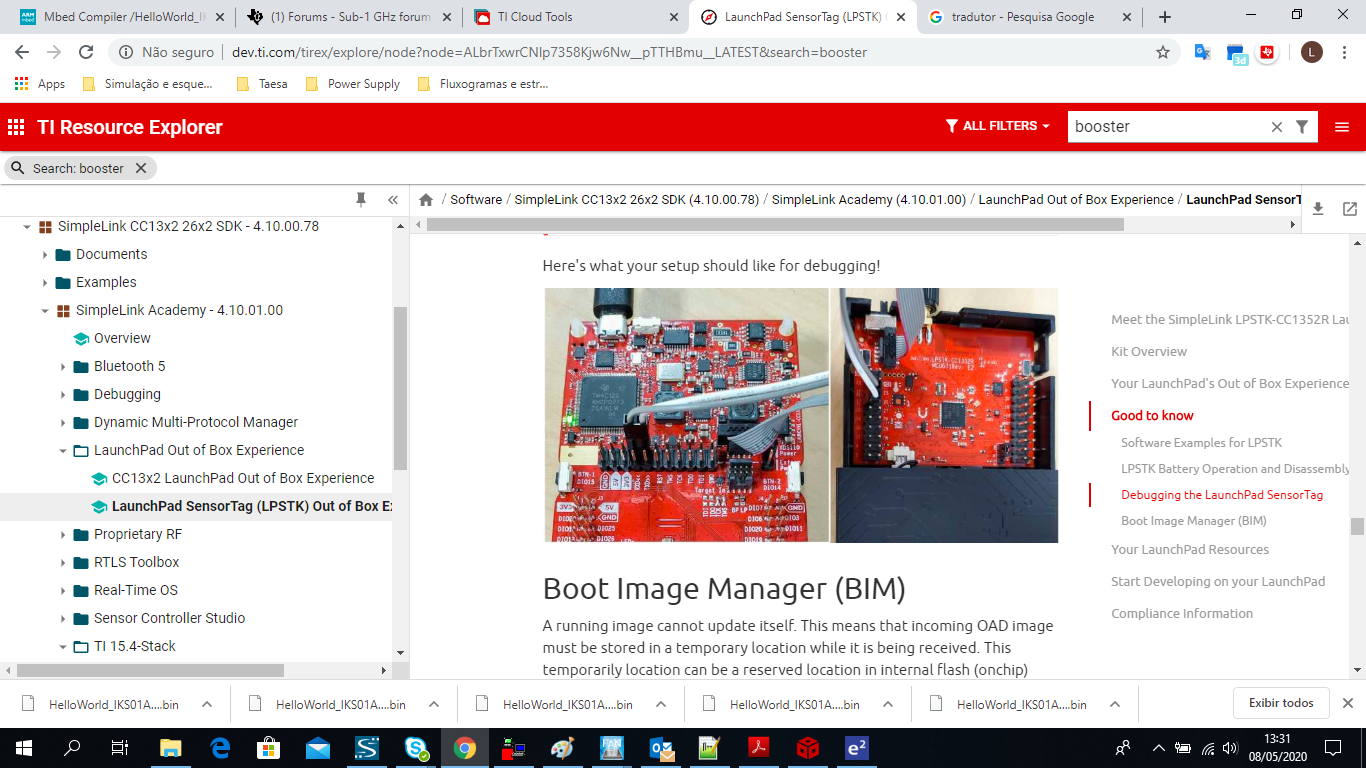The width and height of the screenshot is (1366, 769).
Task: Clear the booster search text with the X
Action: click(x=1276, y=127)
